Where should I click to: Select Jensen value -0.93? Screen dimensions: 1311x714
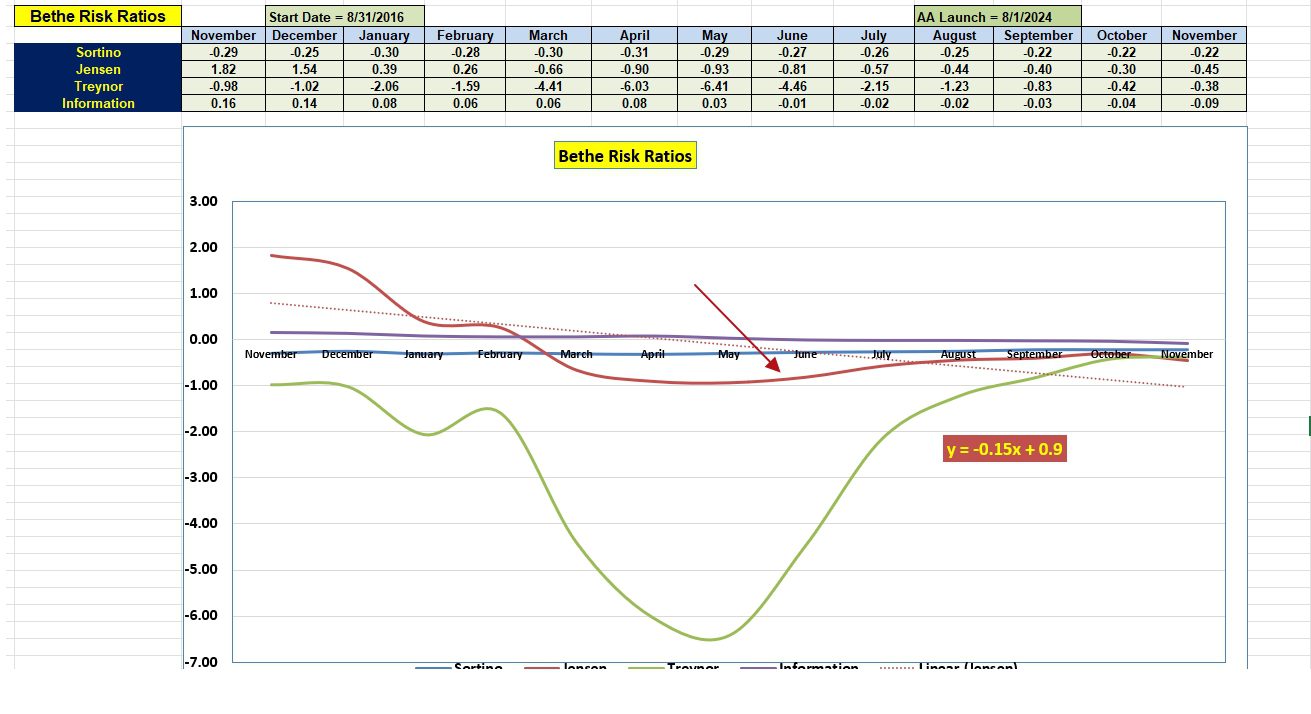click(715, 69)
